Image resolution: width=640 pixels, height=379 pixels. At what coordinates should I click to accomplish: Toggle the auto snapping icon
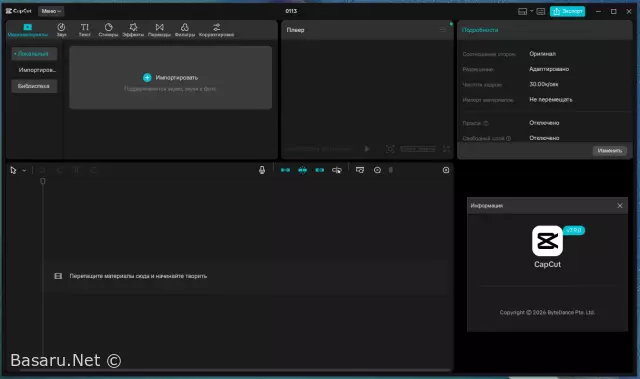(x=302, y=170)
